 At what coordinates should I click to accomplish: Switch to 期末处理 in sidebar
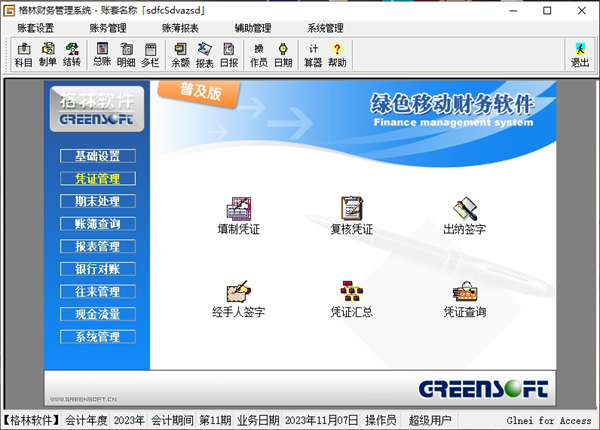97,201
